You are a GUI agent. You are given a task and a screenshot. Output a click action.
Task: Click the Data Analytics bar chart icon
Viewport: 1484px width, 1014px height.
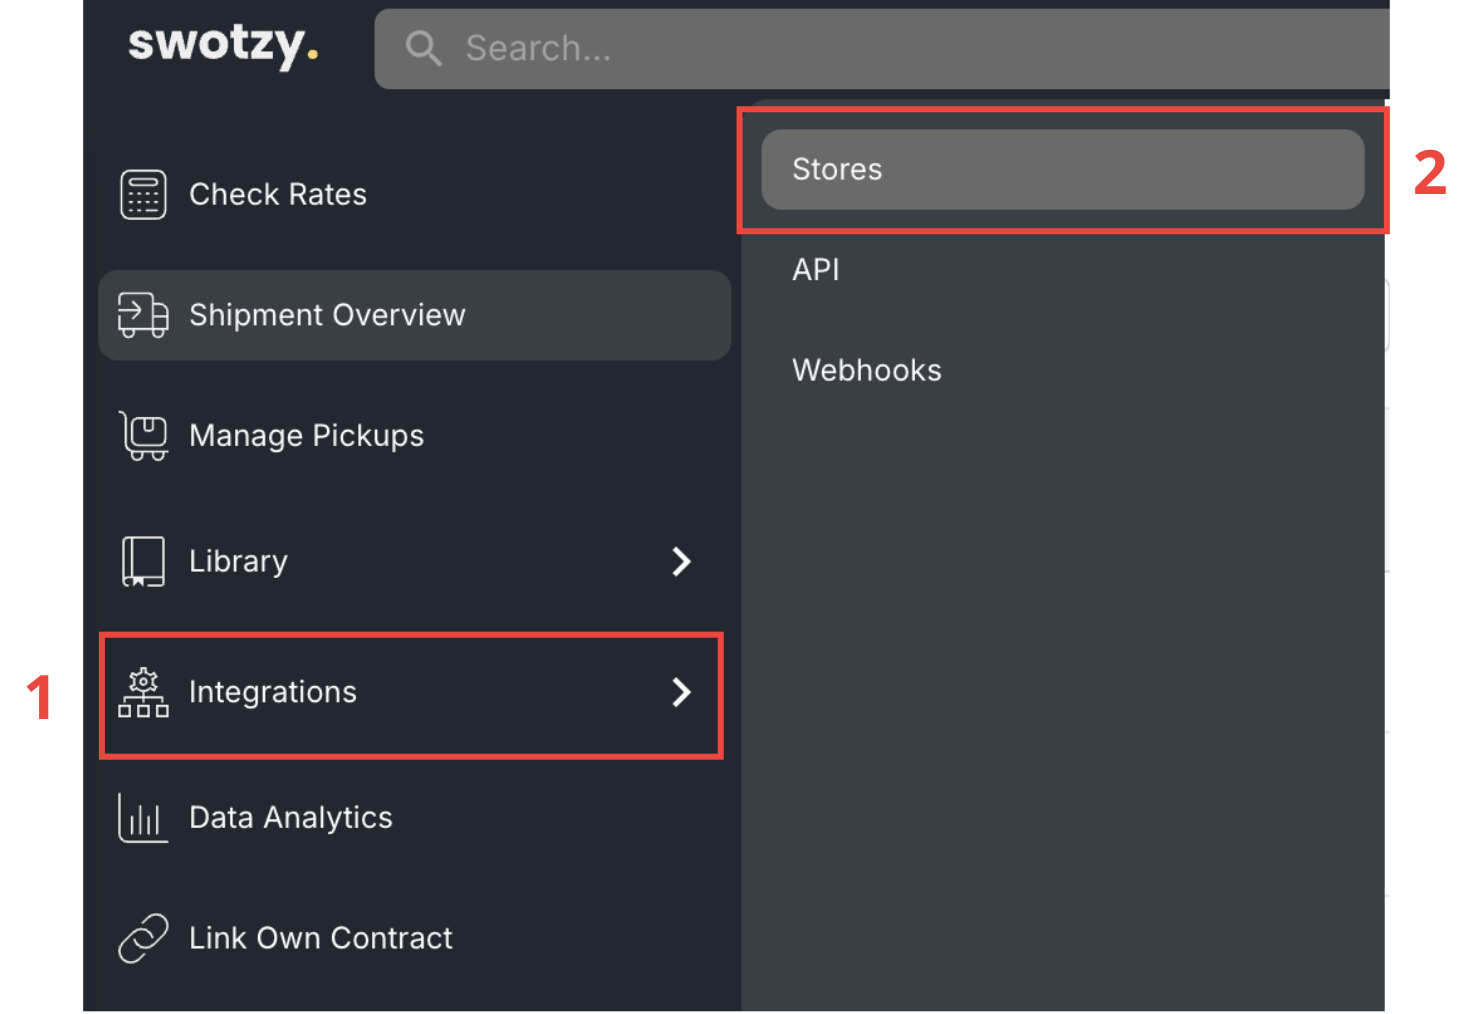[x=142, y=817]
